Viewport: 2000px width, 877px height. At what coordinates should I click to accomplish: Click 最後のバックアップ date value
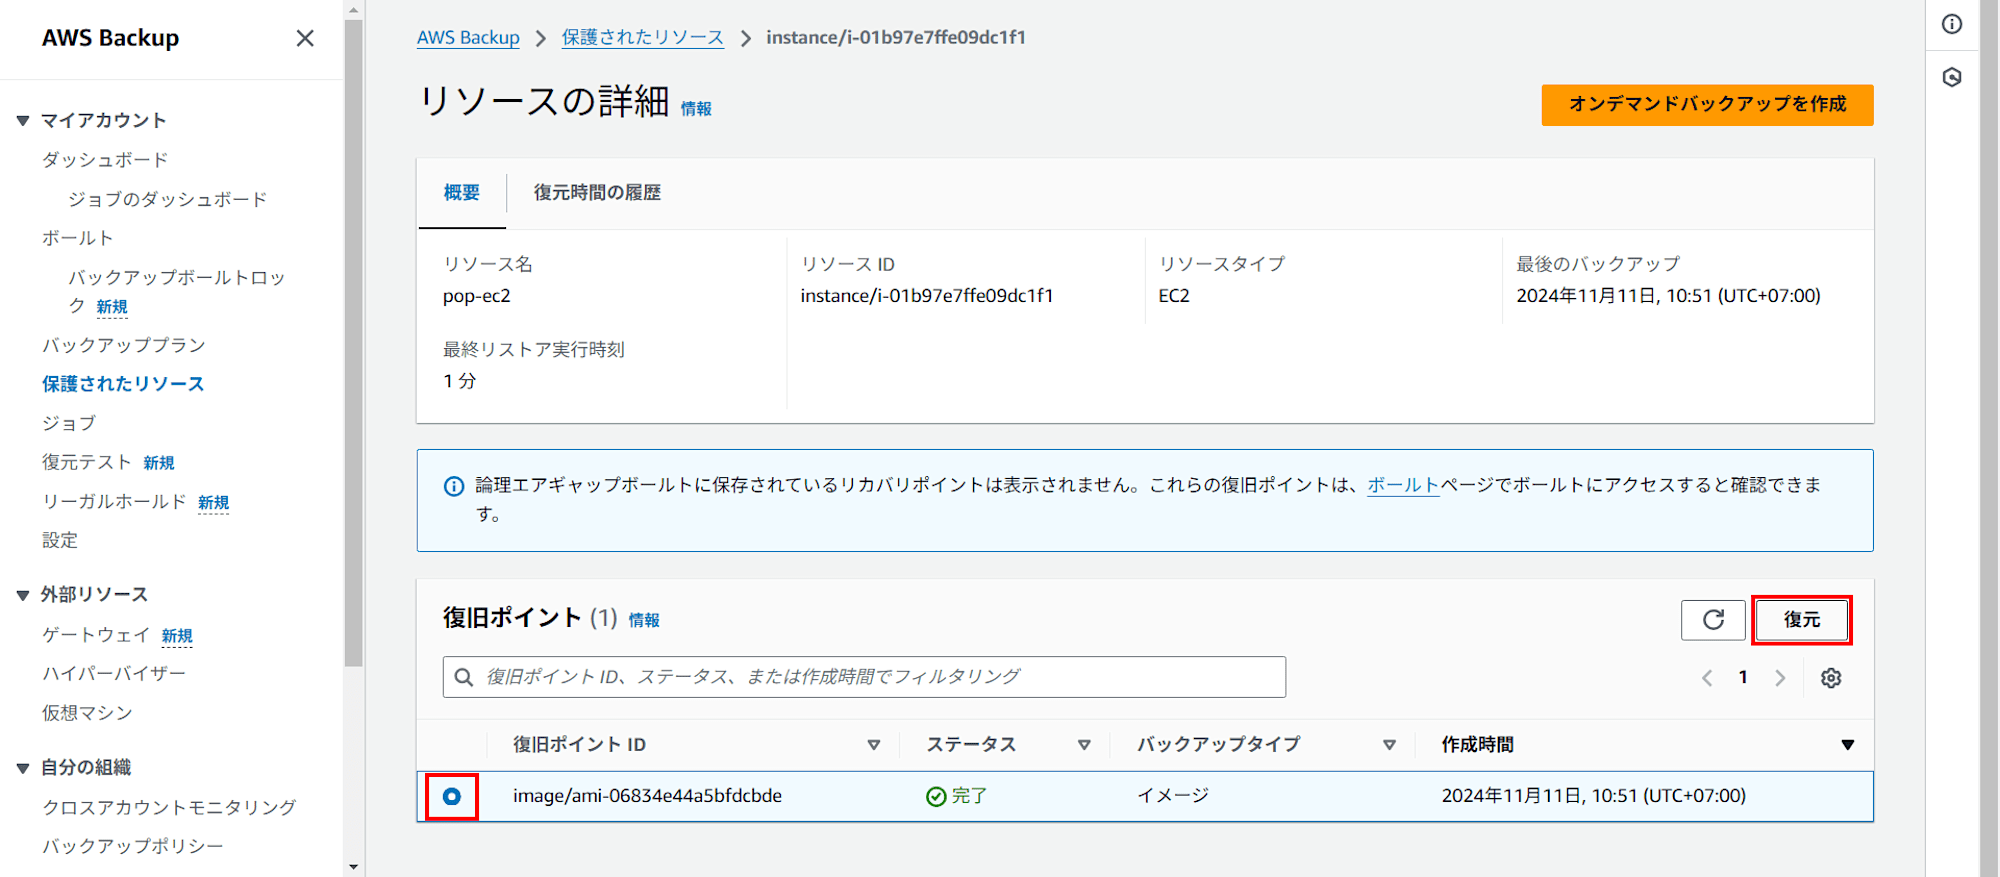1668,296
